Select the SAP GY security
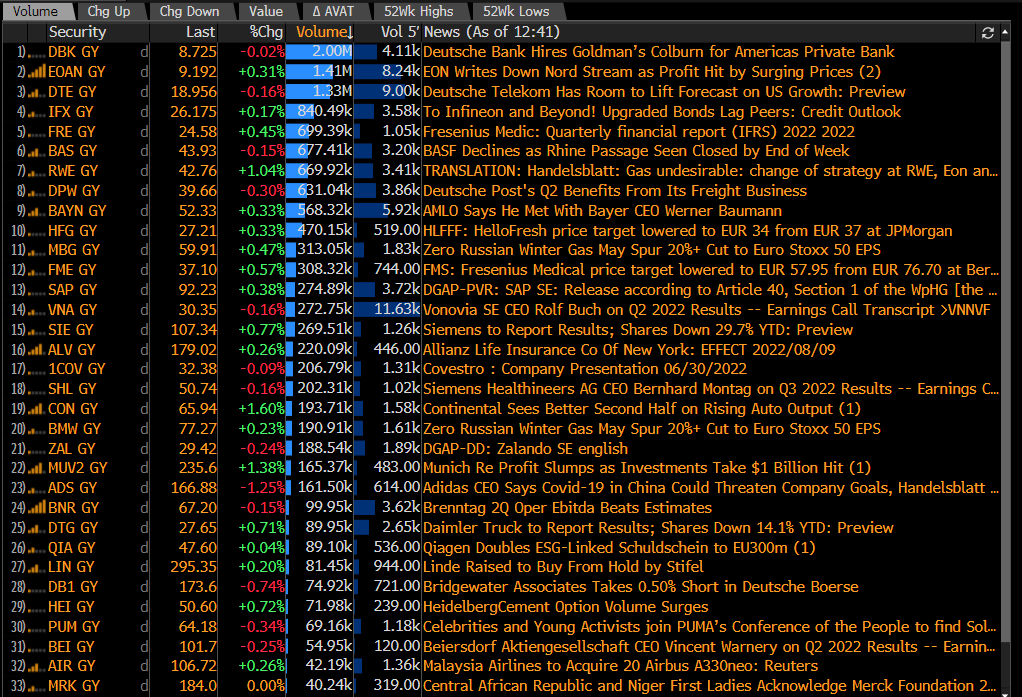Image resolution: width=1022 pixels, height=697 pixels. click(72, 289)
